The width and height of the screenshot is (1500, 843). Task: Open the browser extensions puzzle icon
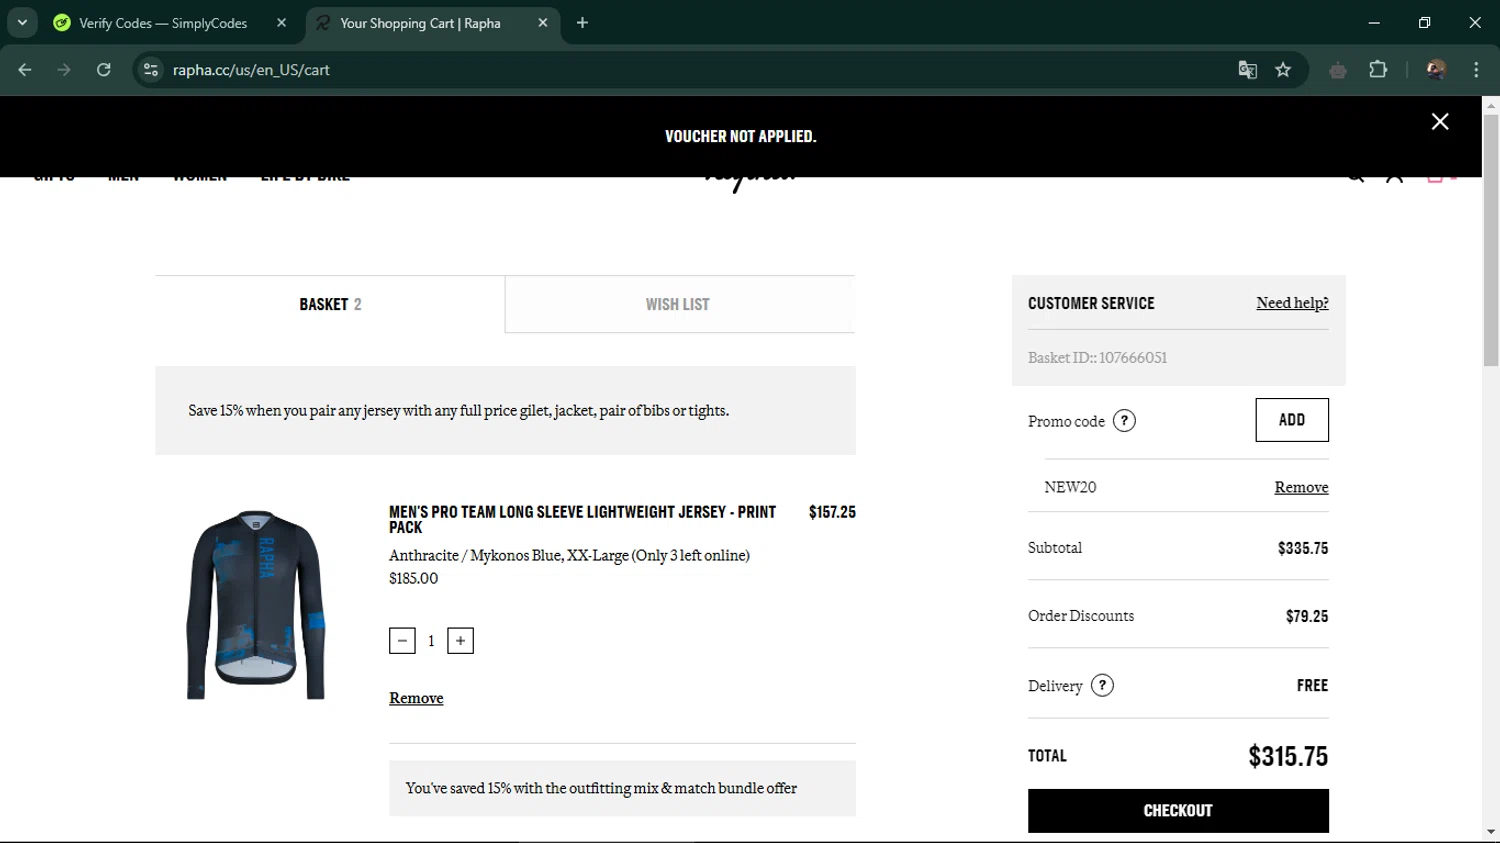1378,70
